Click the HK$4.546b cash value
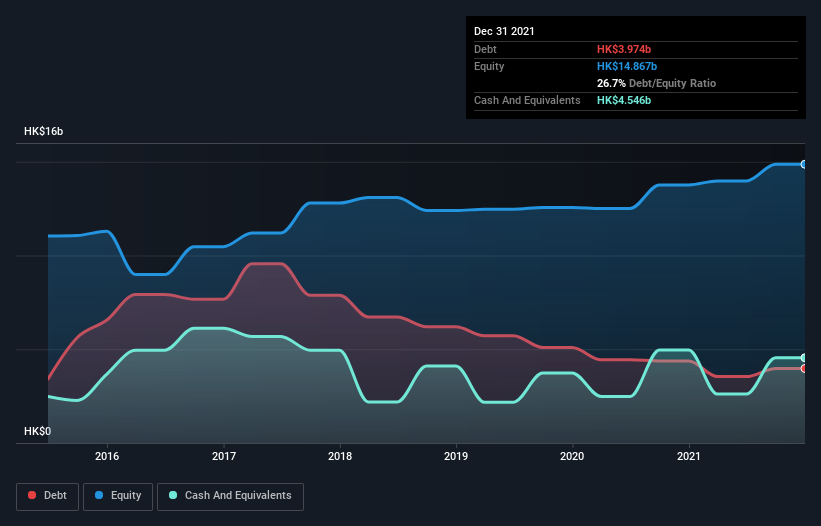The height and width of the screenshot is (526, 821). (x=624, y=100)
